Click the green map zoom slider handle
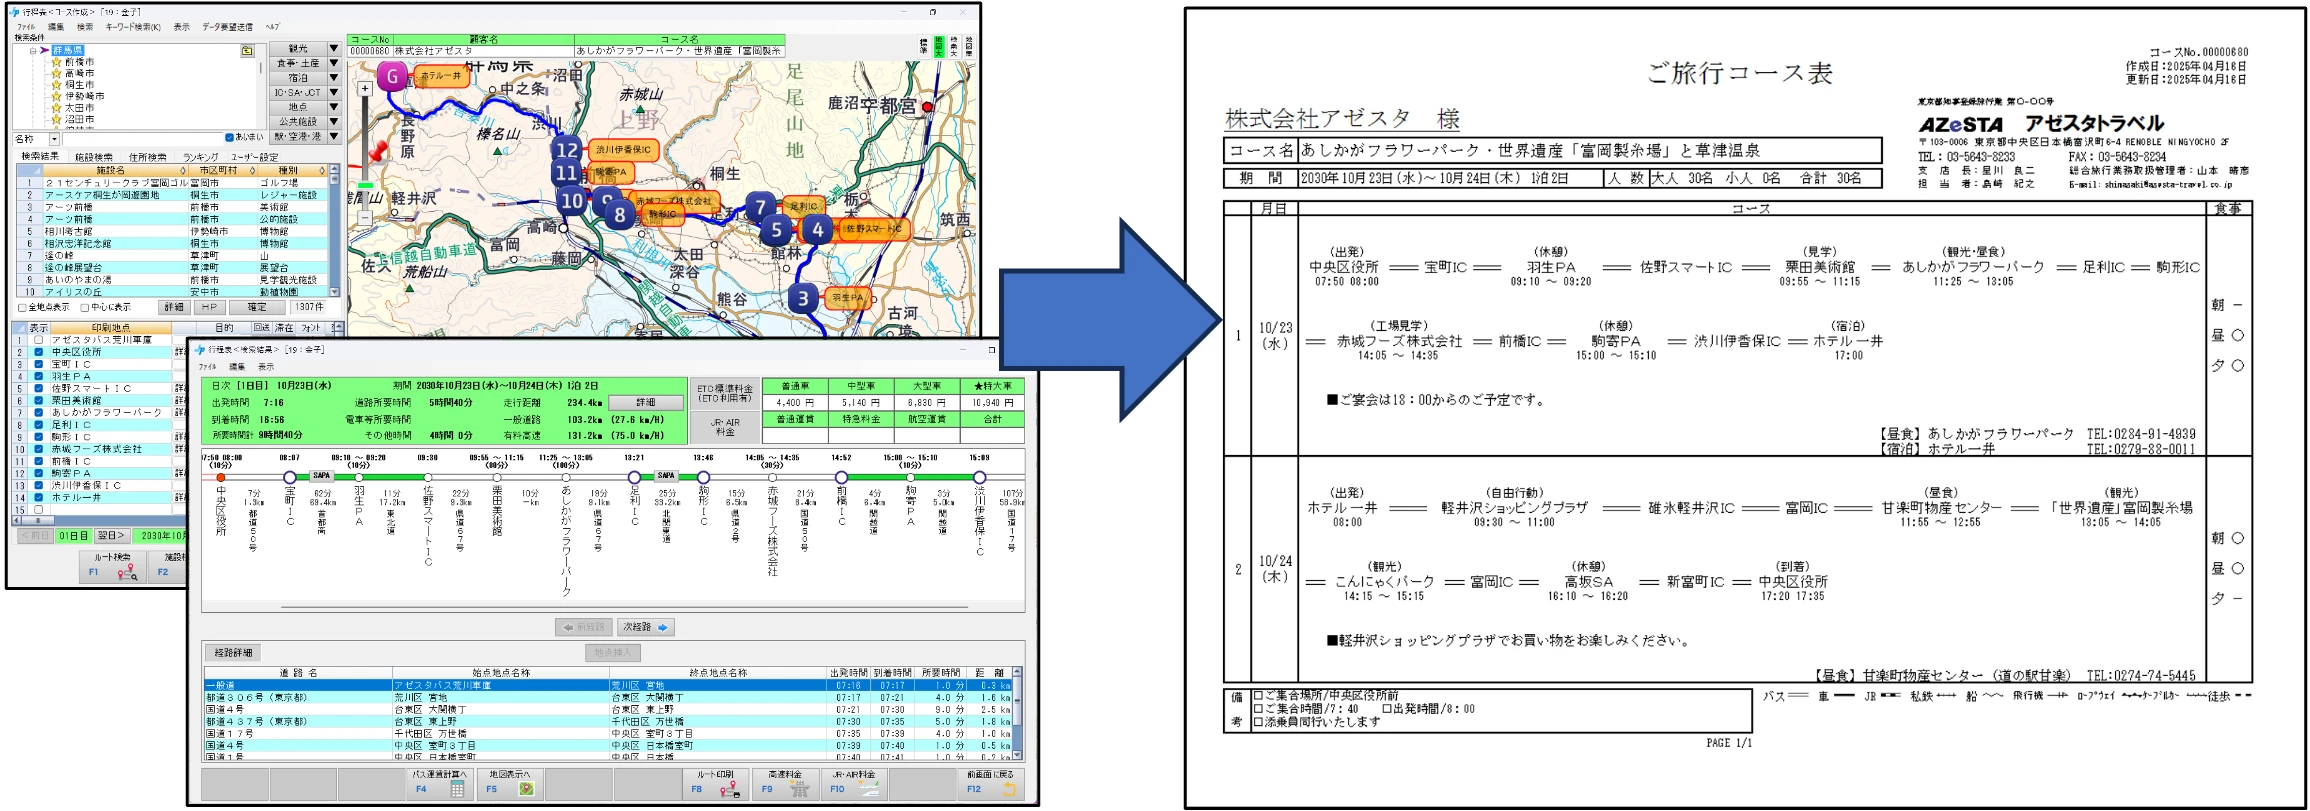Viewport: 2310px width, 811px height. [365, 186]
